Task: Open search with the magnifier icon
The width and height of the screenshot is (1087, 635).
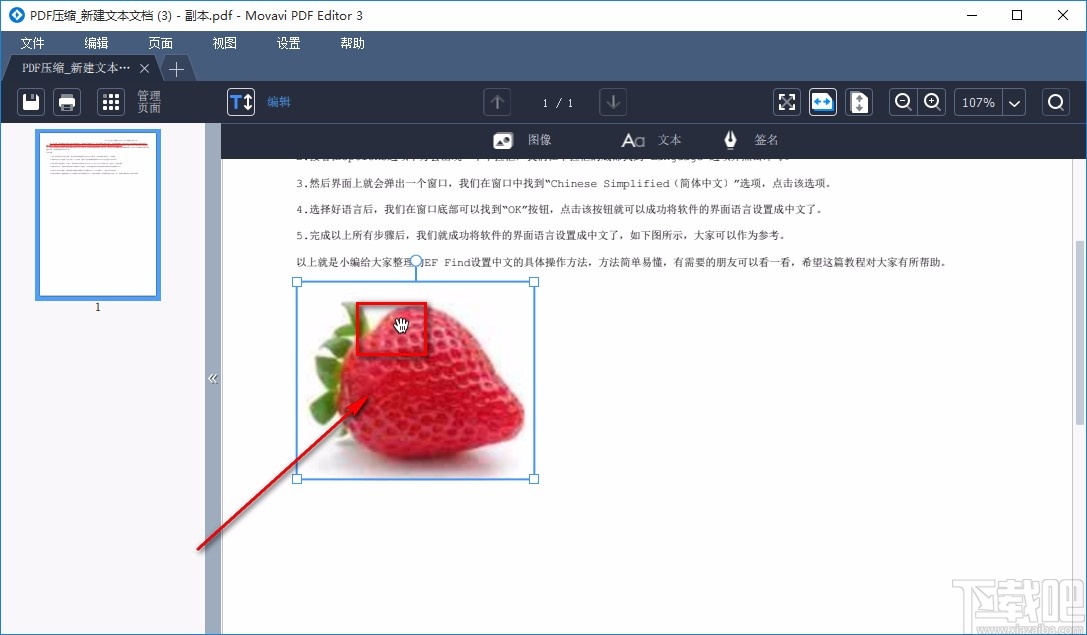Action: click(1055, 101)
